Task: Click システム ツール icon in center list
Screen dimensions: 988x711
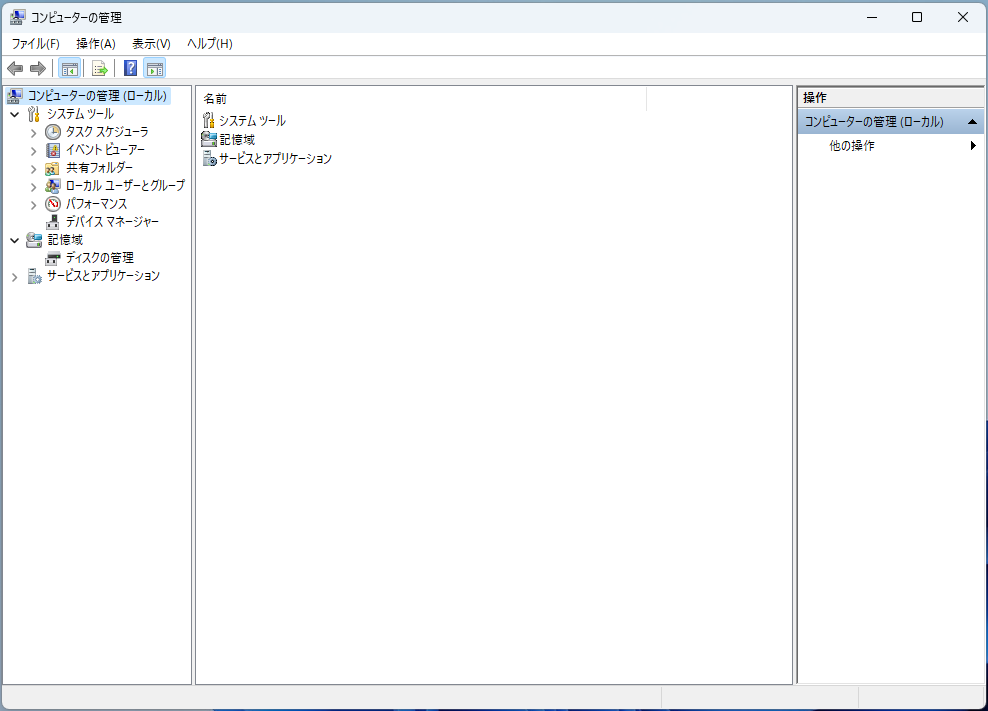Action: 209,120
